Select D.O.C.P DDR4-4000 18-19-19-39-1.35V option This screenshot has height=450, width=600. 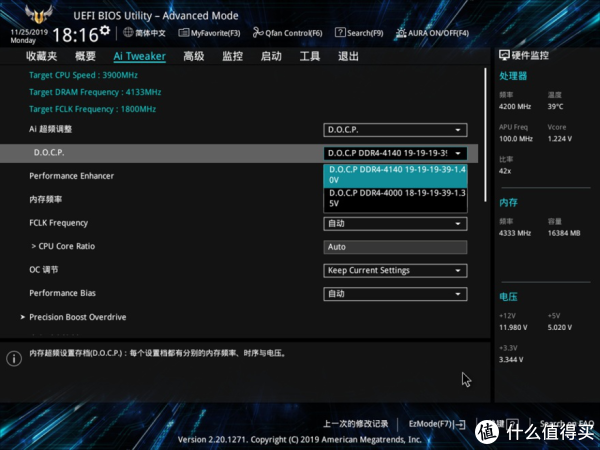[x=395, y=198]
